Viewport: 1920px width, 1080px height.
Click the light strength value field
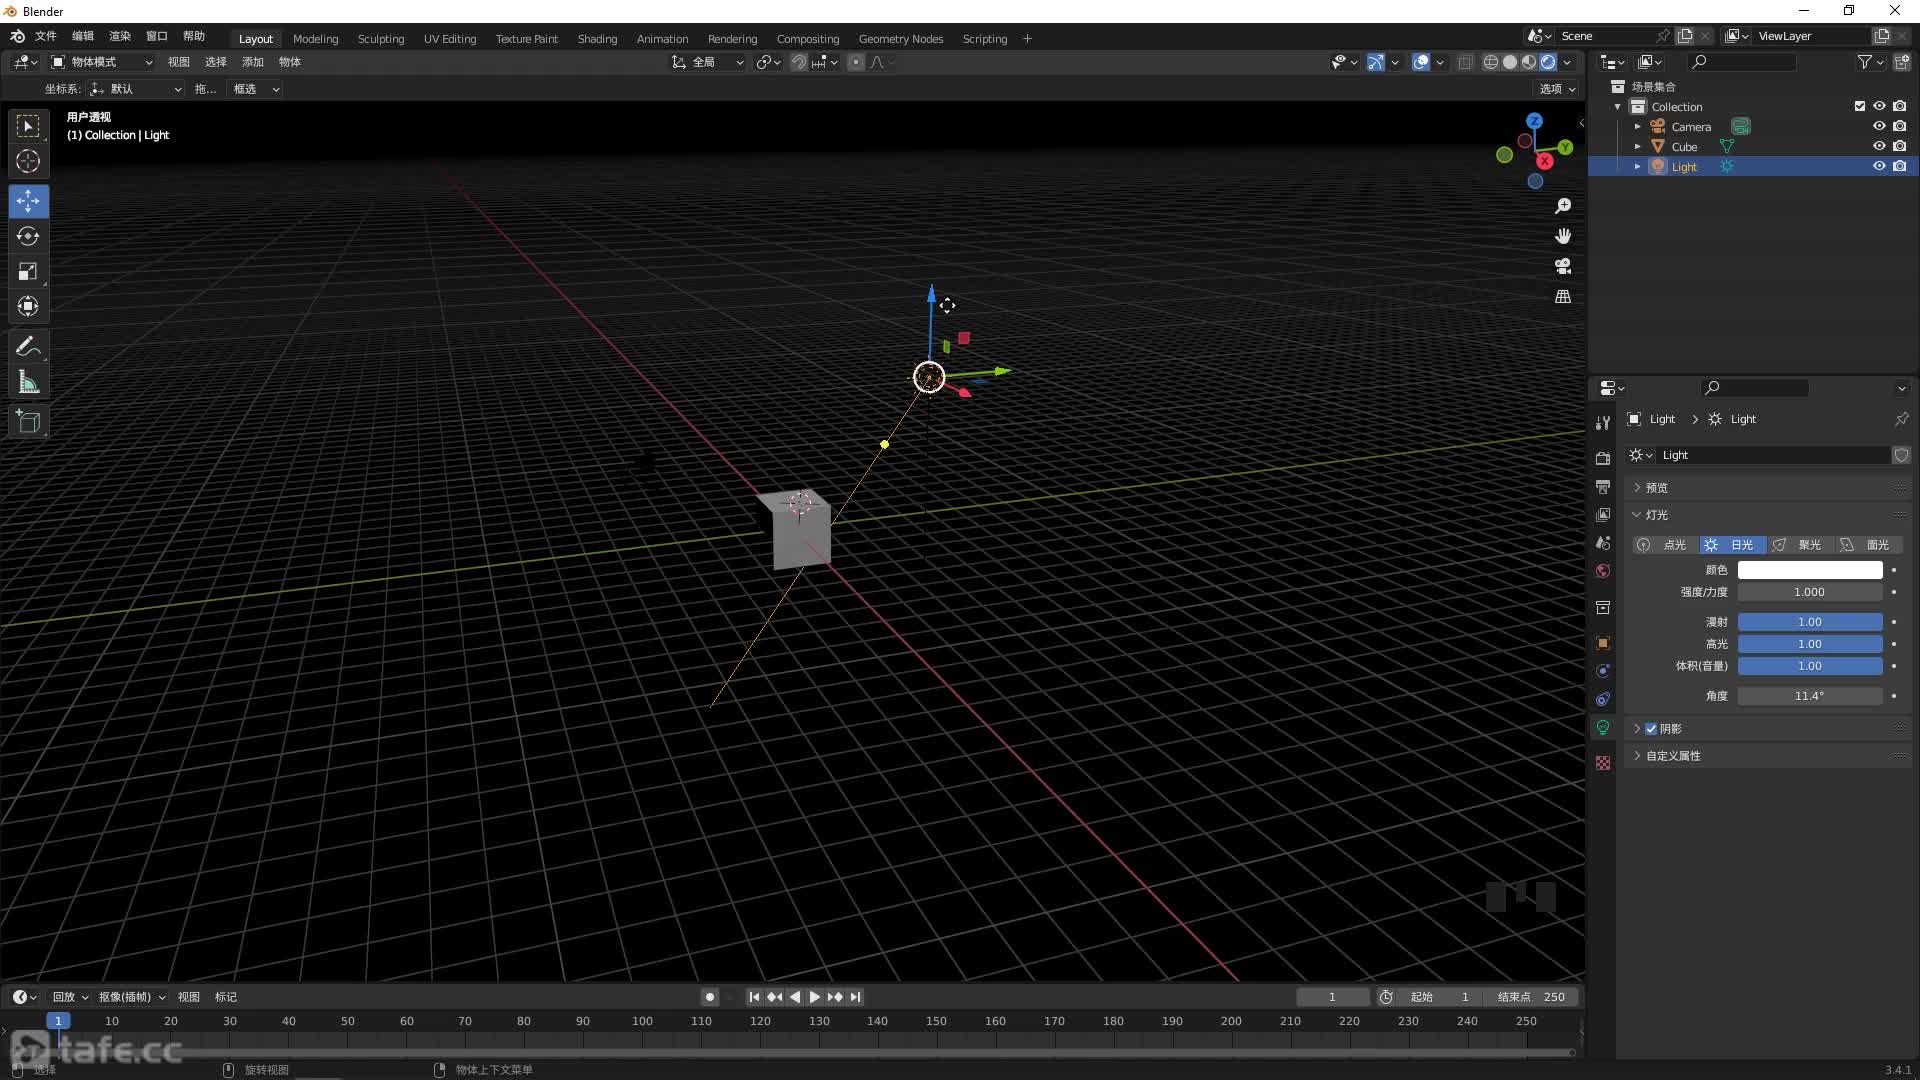point(1810,592)
